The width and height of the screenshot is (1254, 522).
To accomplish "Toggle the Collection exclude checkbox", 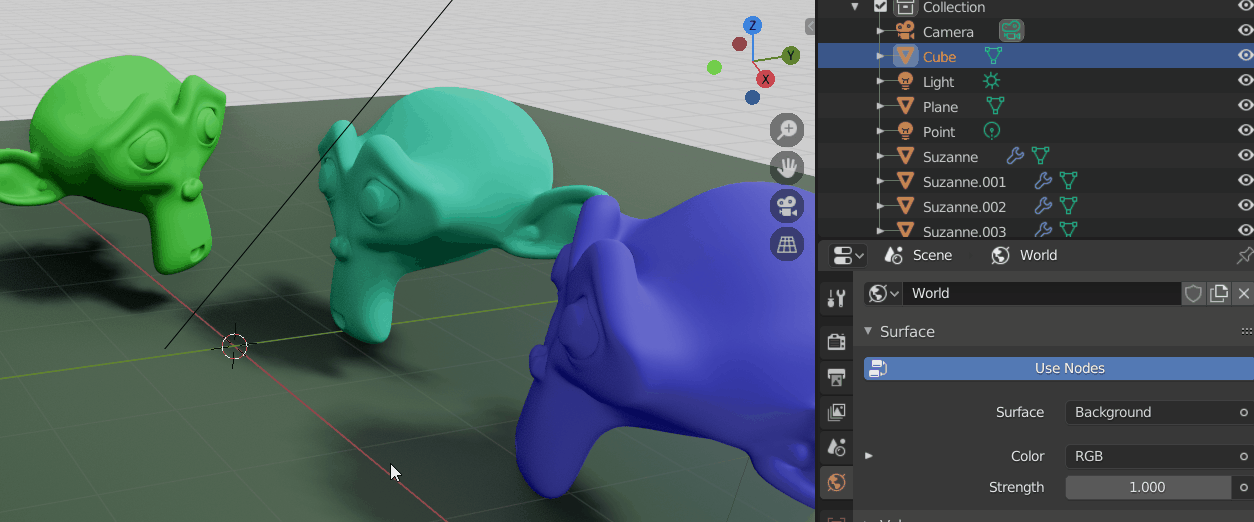I will 880,6.
